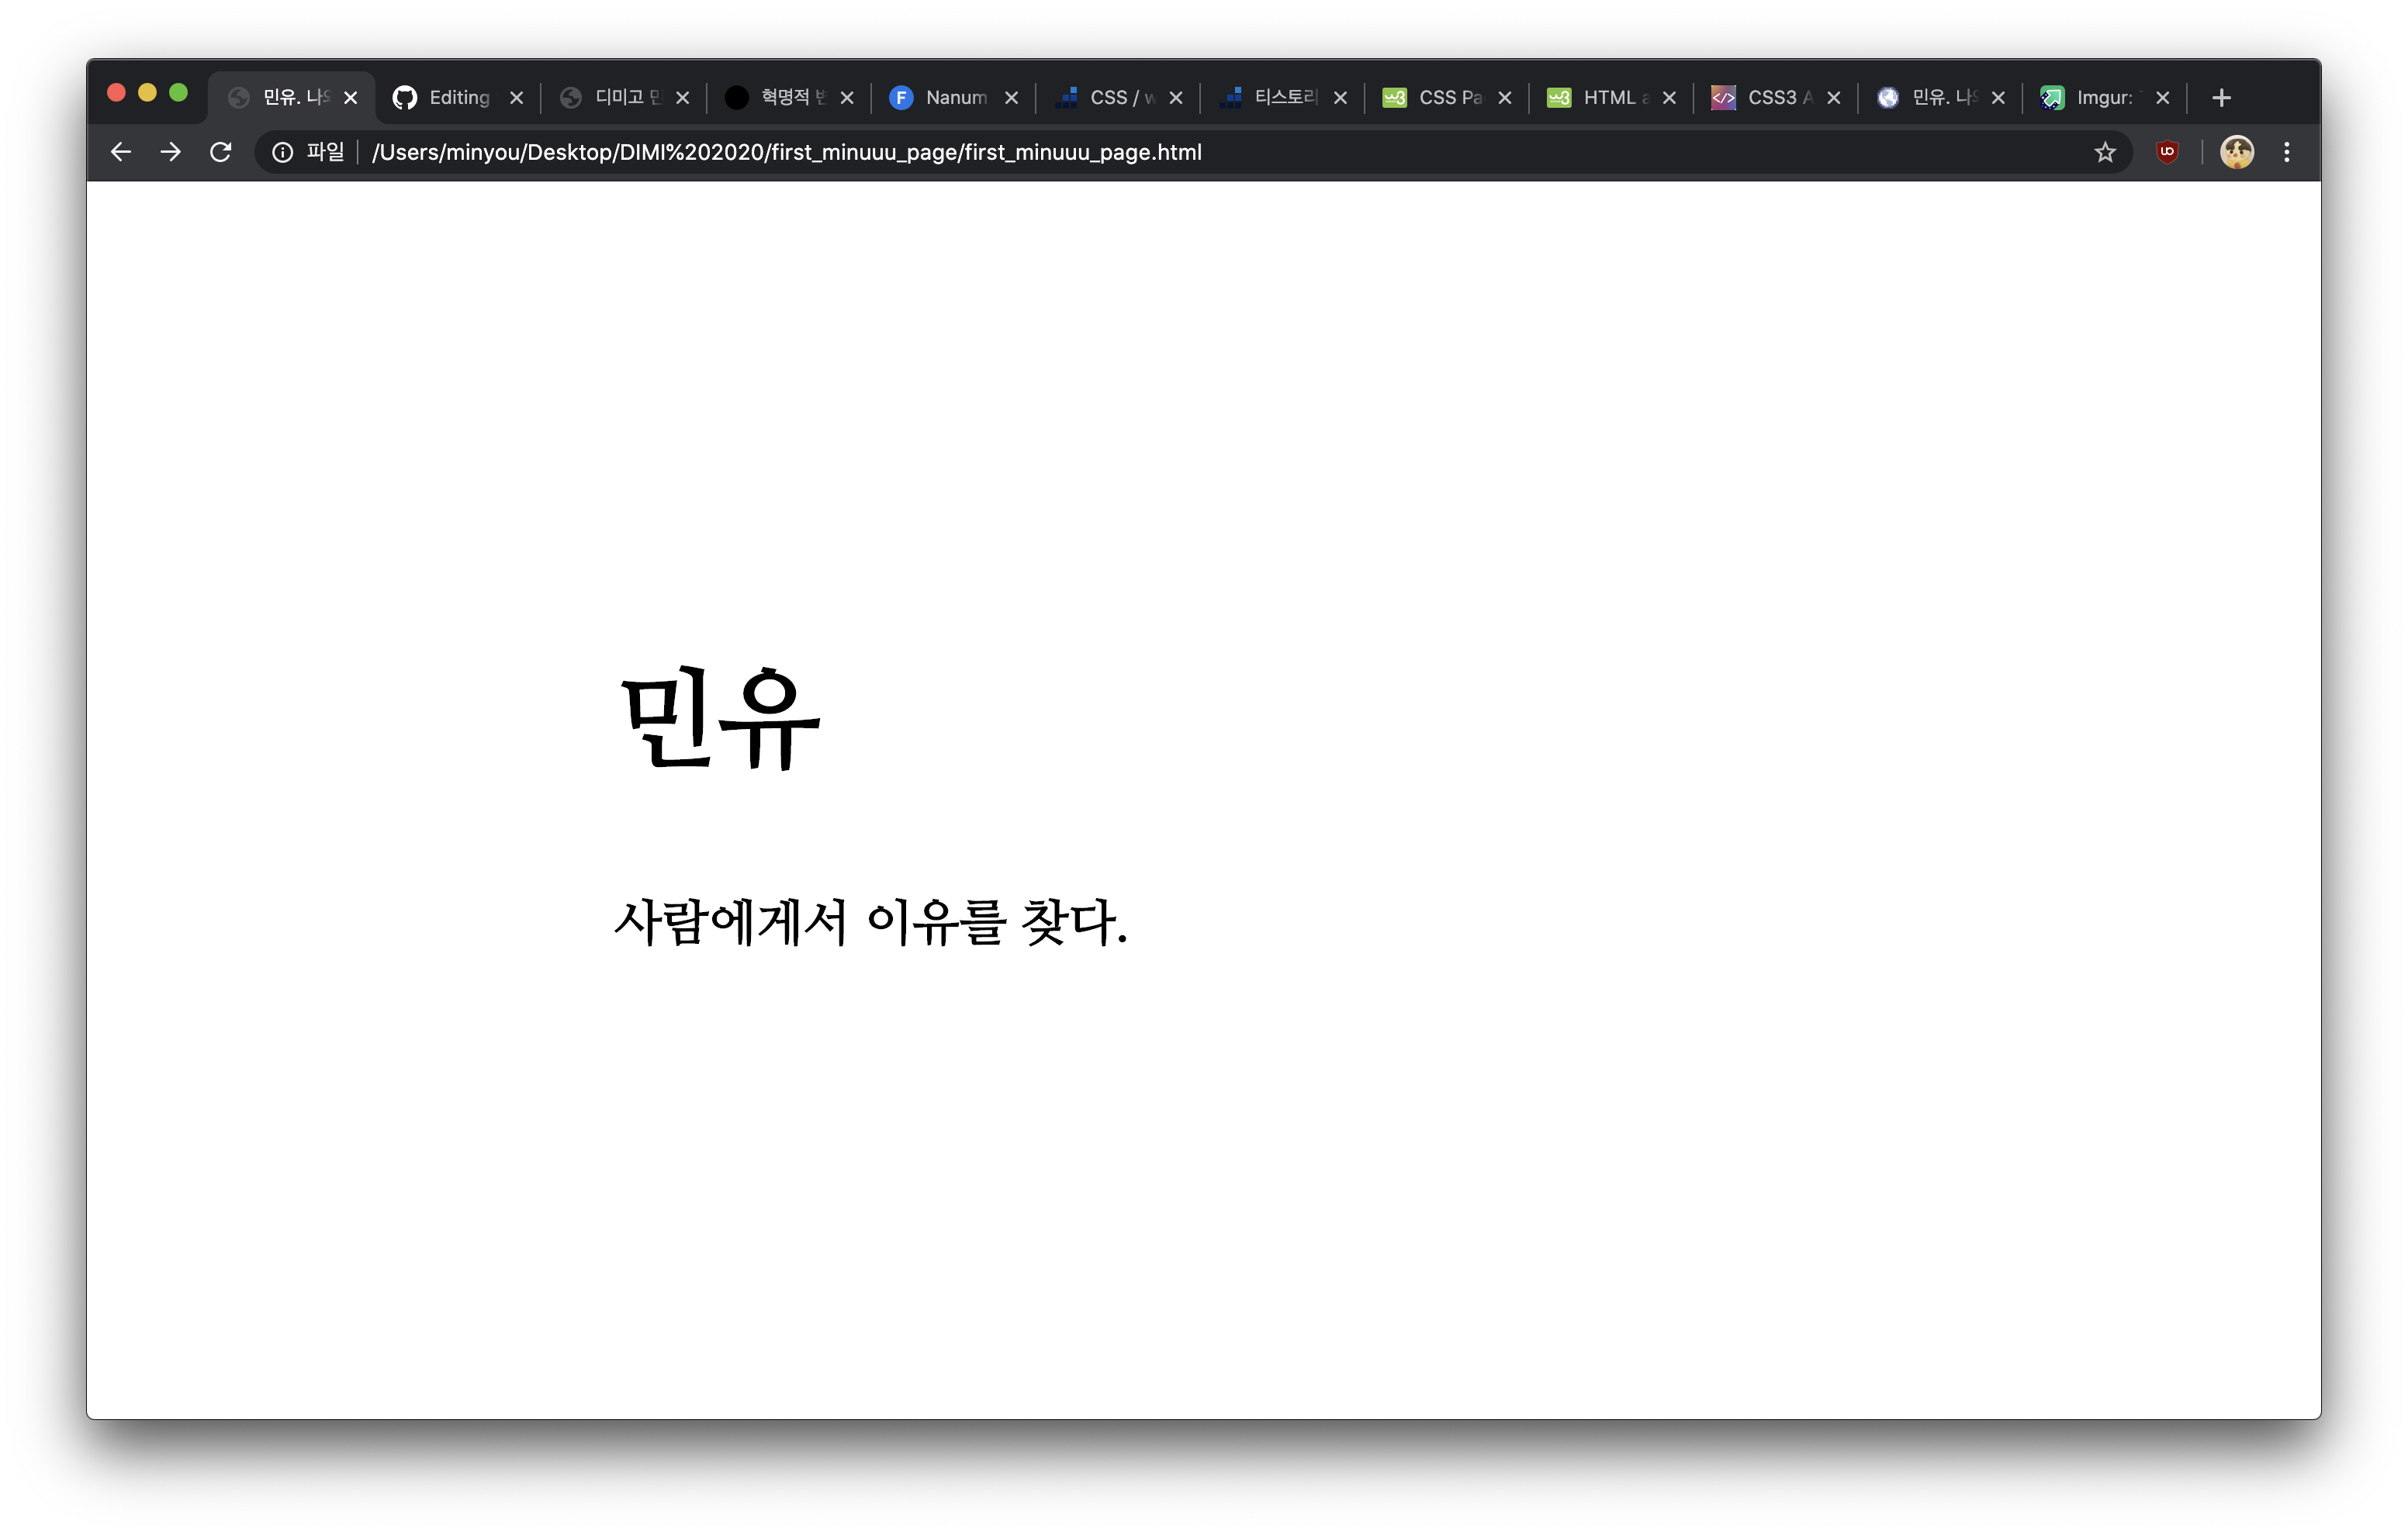
Task: Click the browser forward arrow
Action: pyautogui.click(x=171, y=152)
